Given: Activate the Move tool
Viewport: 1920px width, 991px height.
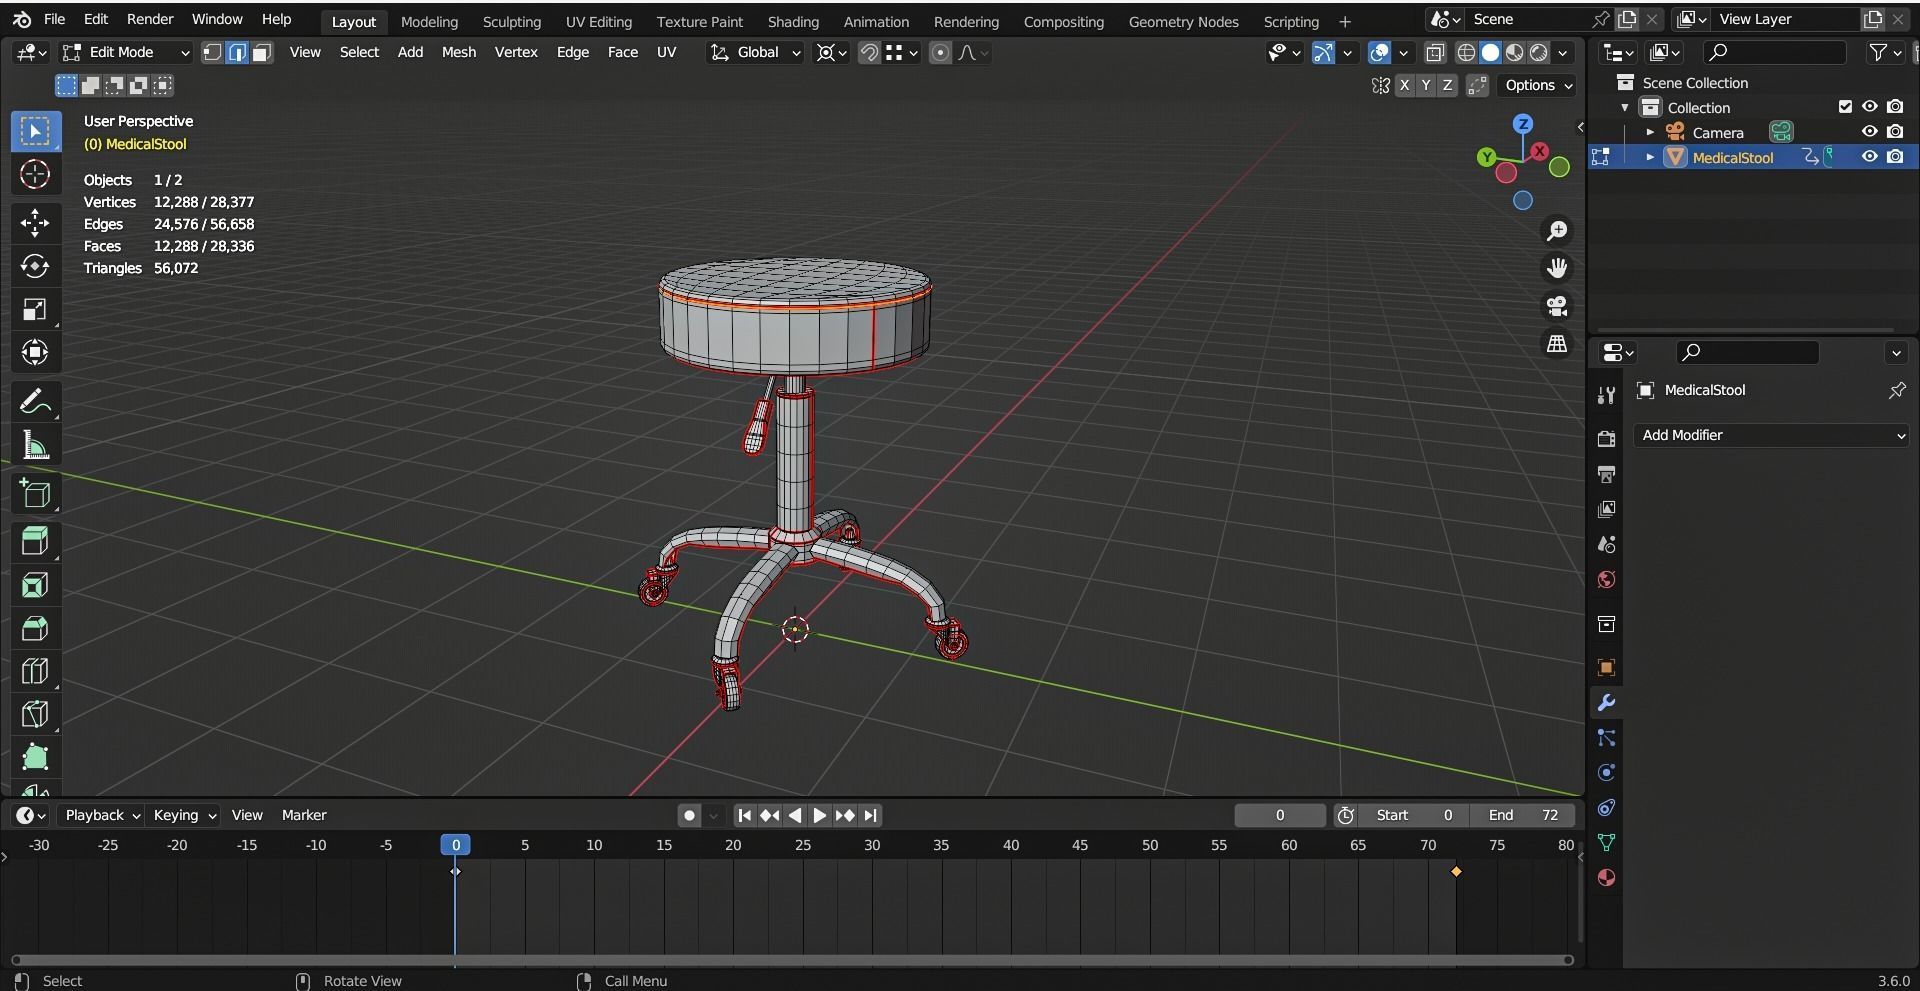Looking at the screenshot, I should (x=35, y=222).
